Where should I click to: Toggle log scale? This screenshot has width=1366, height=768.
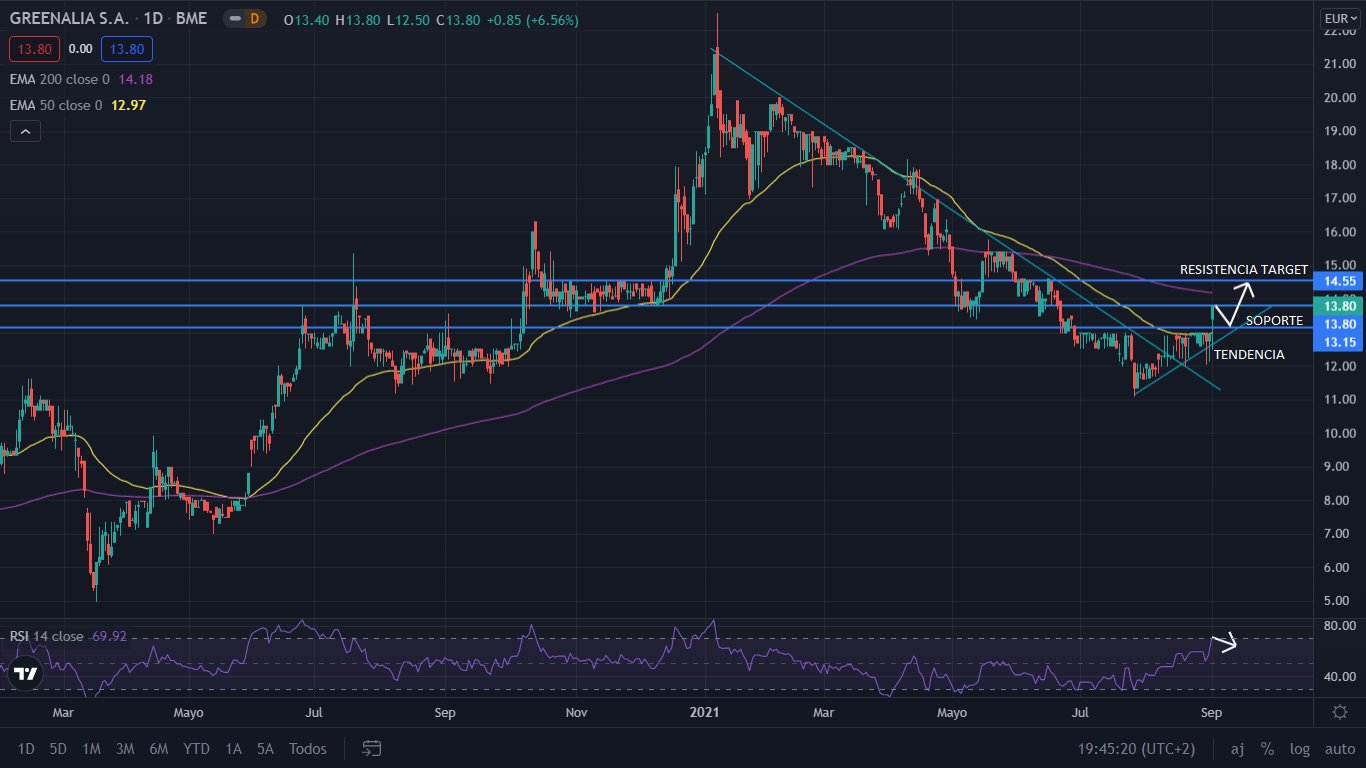point(1300,748)
